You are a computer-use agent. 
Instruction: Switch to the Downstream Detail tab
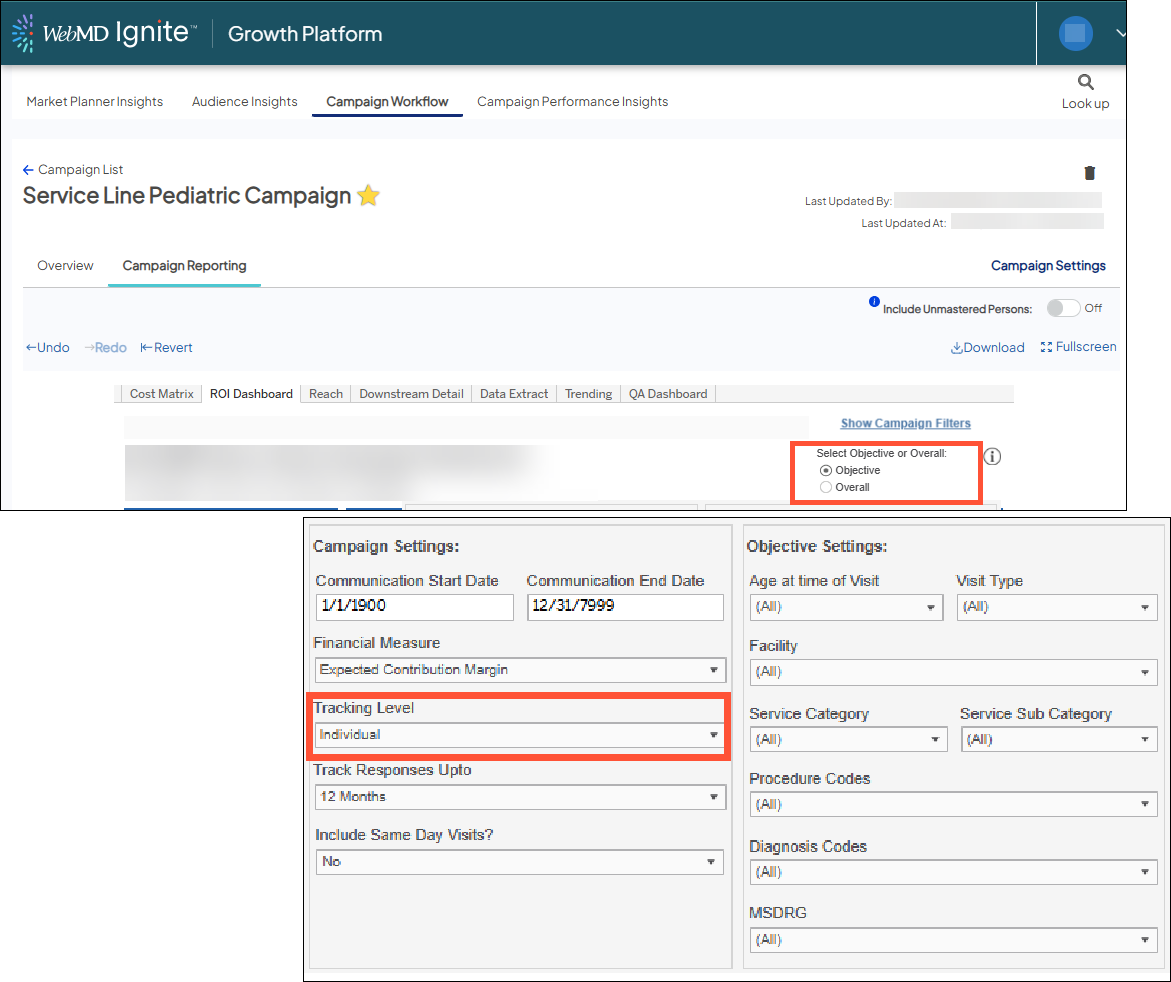click(411, 394)
